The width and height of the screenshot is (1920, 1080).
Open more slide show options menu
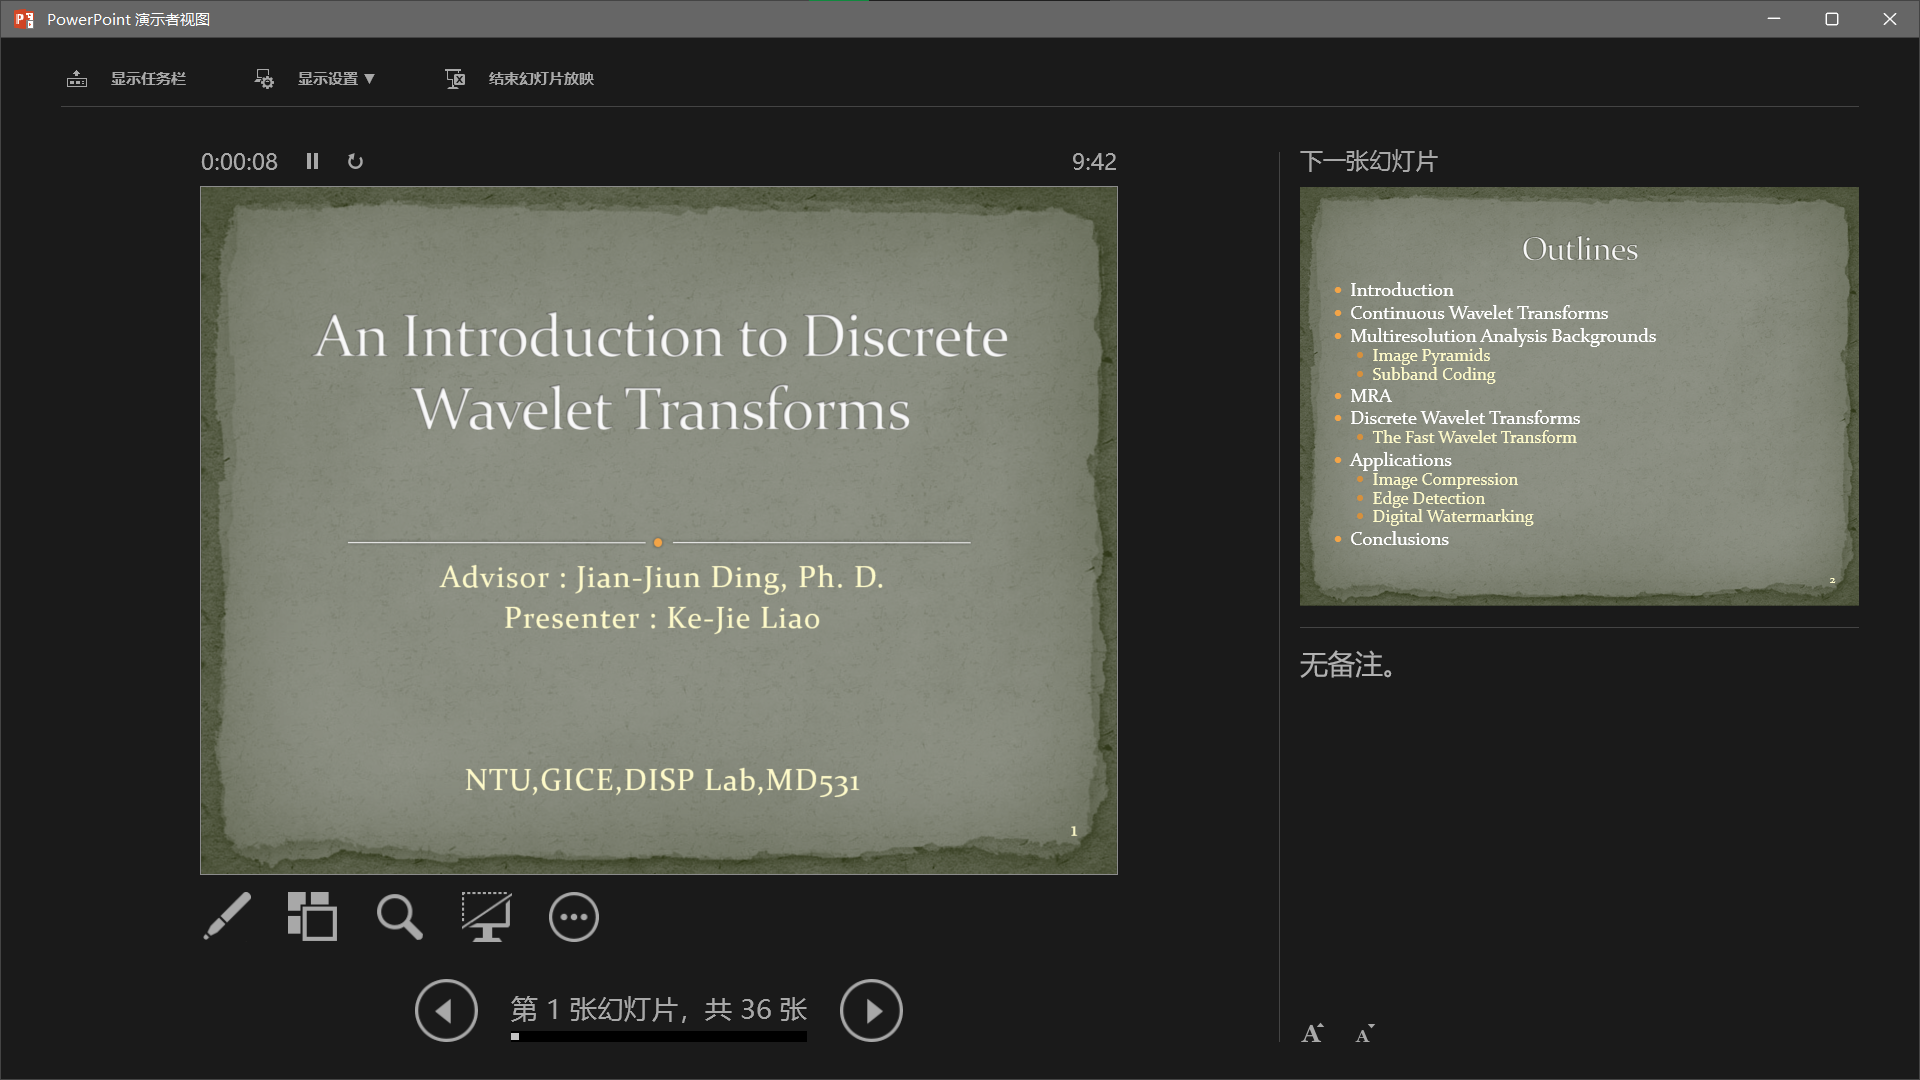pyautogui.click(x=574, y=917)
